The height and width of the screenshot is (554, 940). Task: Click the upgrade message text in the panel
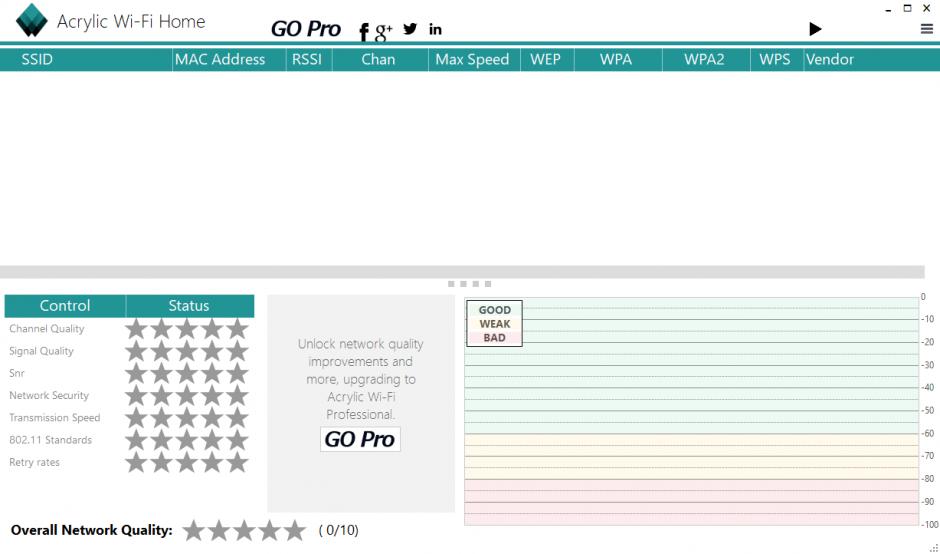(361, 379)
